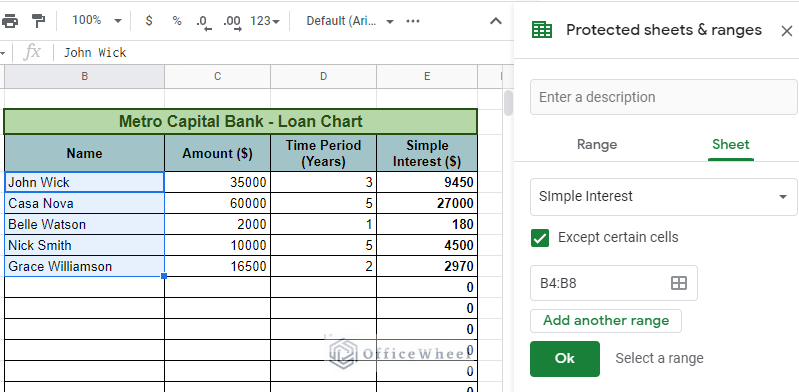Select column B header
This screenshot has height=392, width=799.
pos(85,76)
